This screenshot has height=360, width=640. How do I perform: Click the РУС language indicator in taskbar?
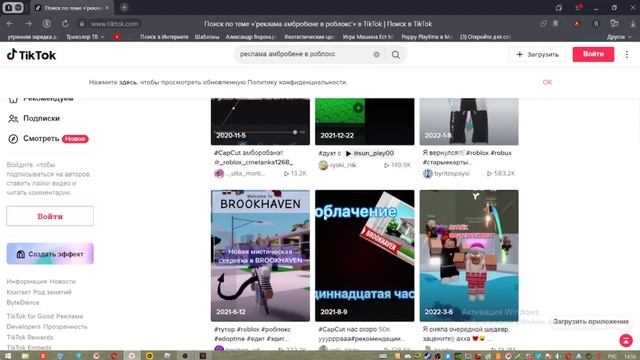[x=612, y=356]
